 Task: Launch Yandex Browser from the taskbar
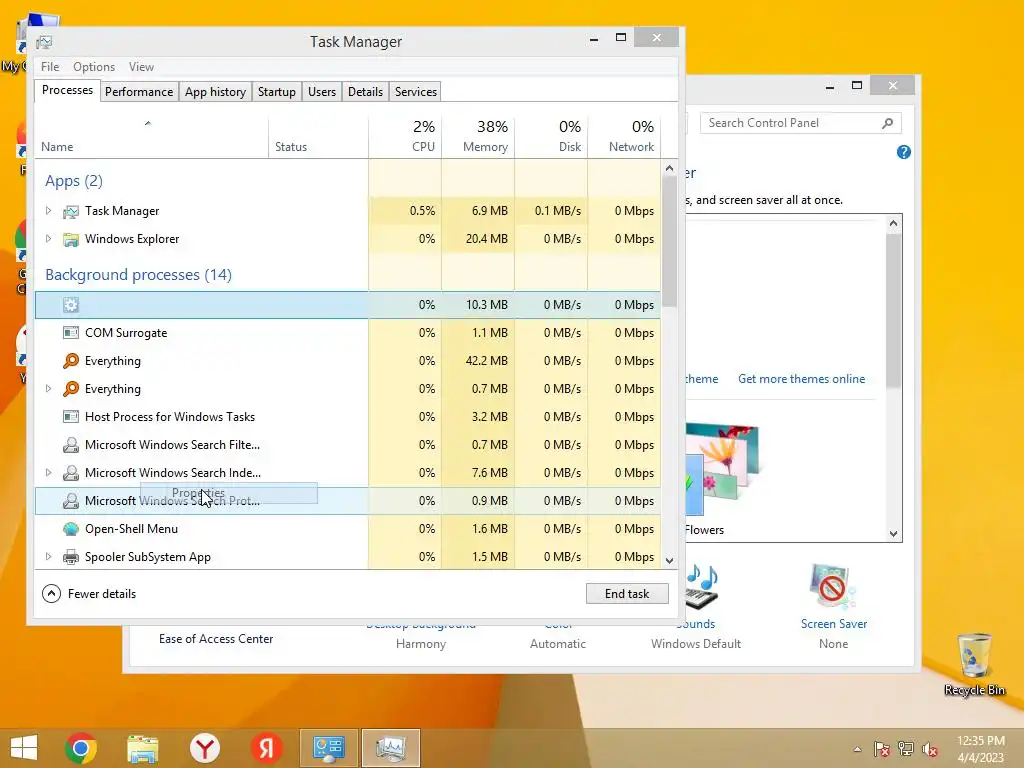coord(204,748)
